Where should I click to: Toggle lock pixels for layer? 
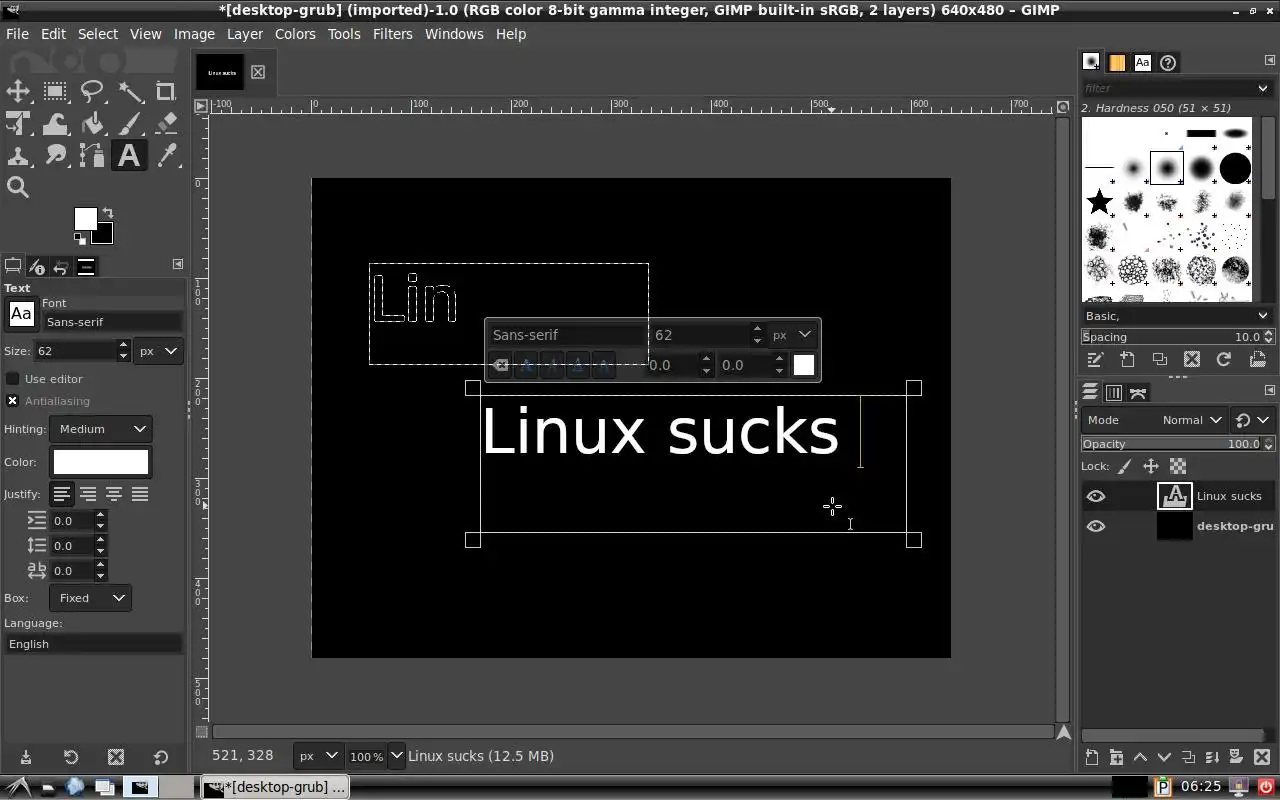click(x=1125, y=466)
